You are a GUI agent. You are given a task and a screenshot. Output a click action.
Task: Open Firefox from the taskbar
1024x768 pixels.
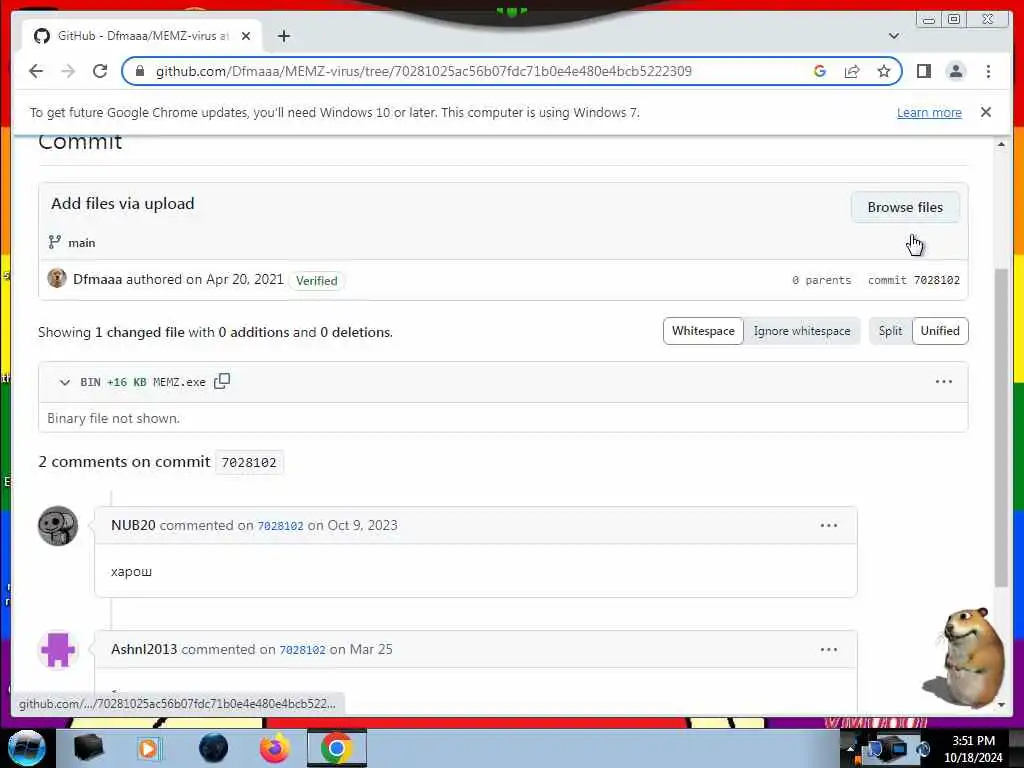275,748
